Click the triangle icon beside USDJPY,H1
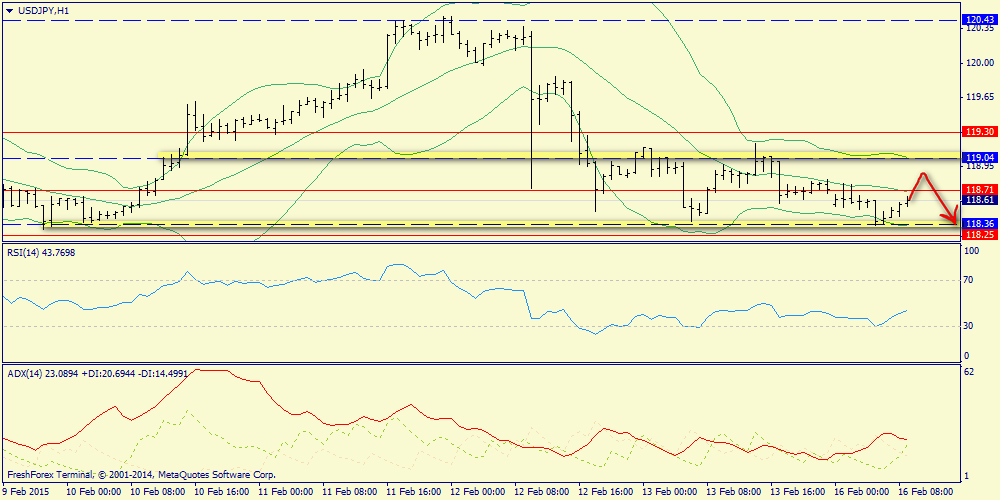1000x500 pixels. (x=8, y=10)
